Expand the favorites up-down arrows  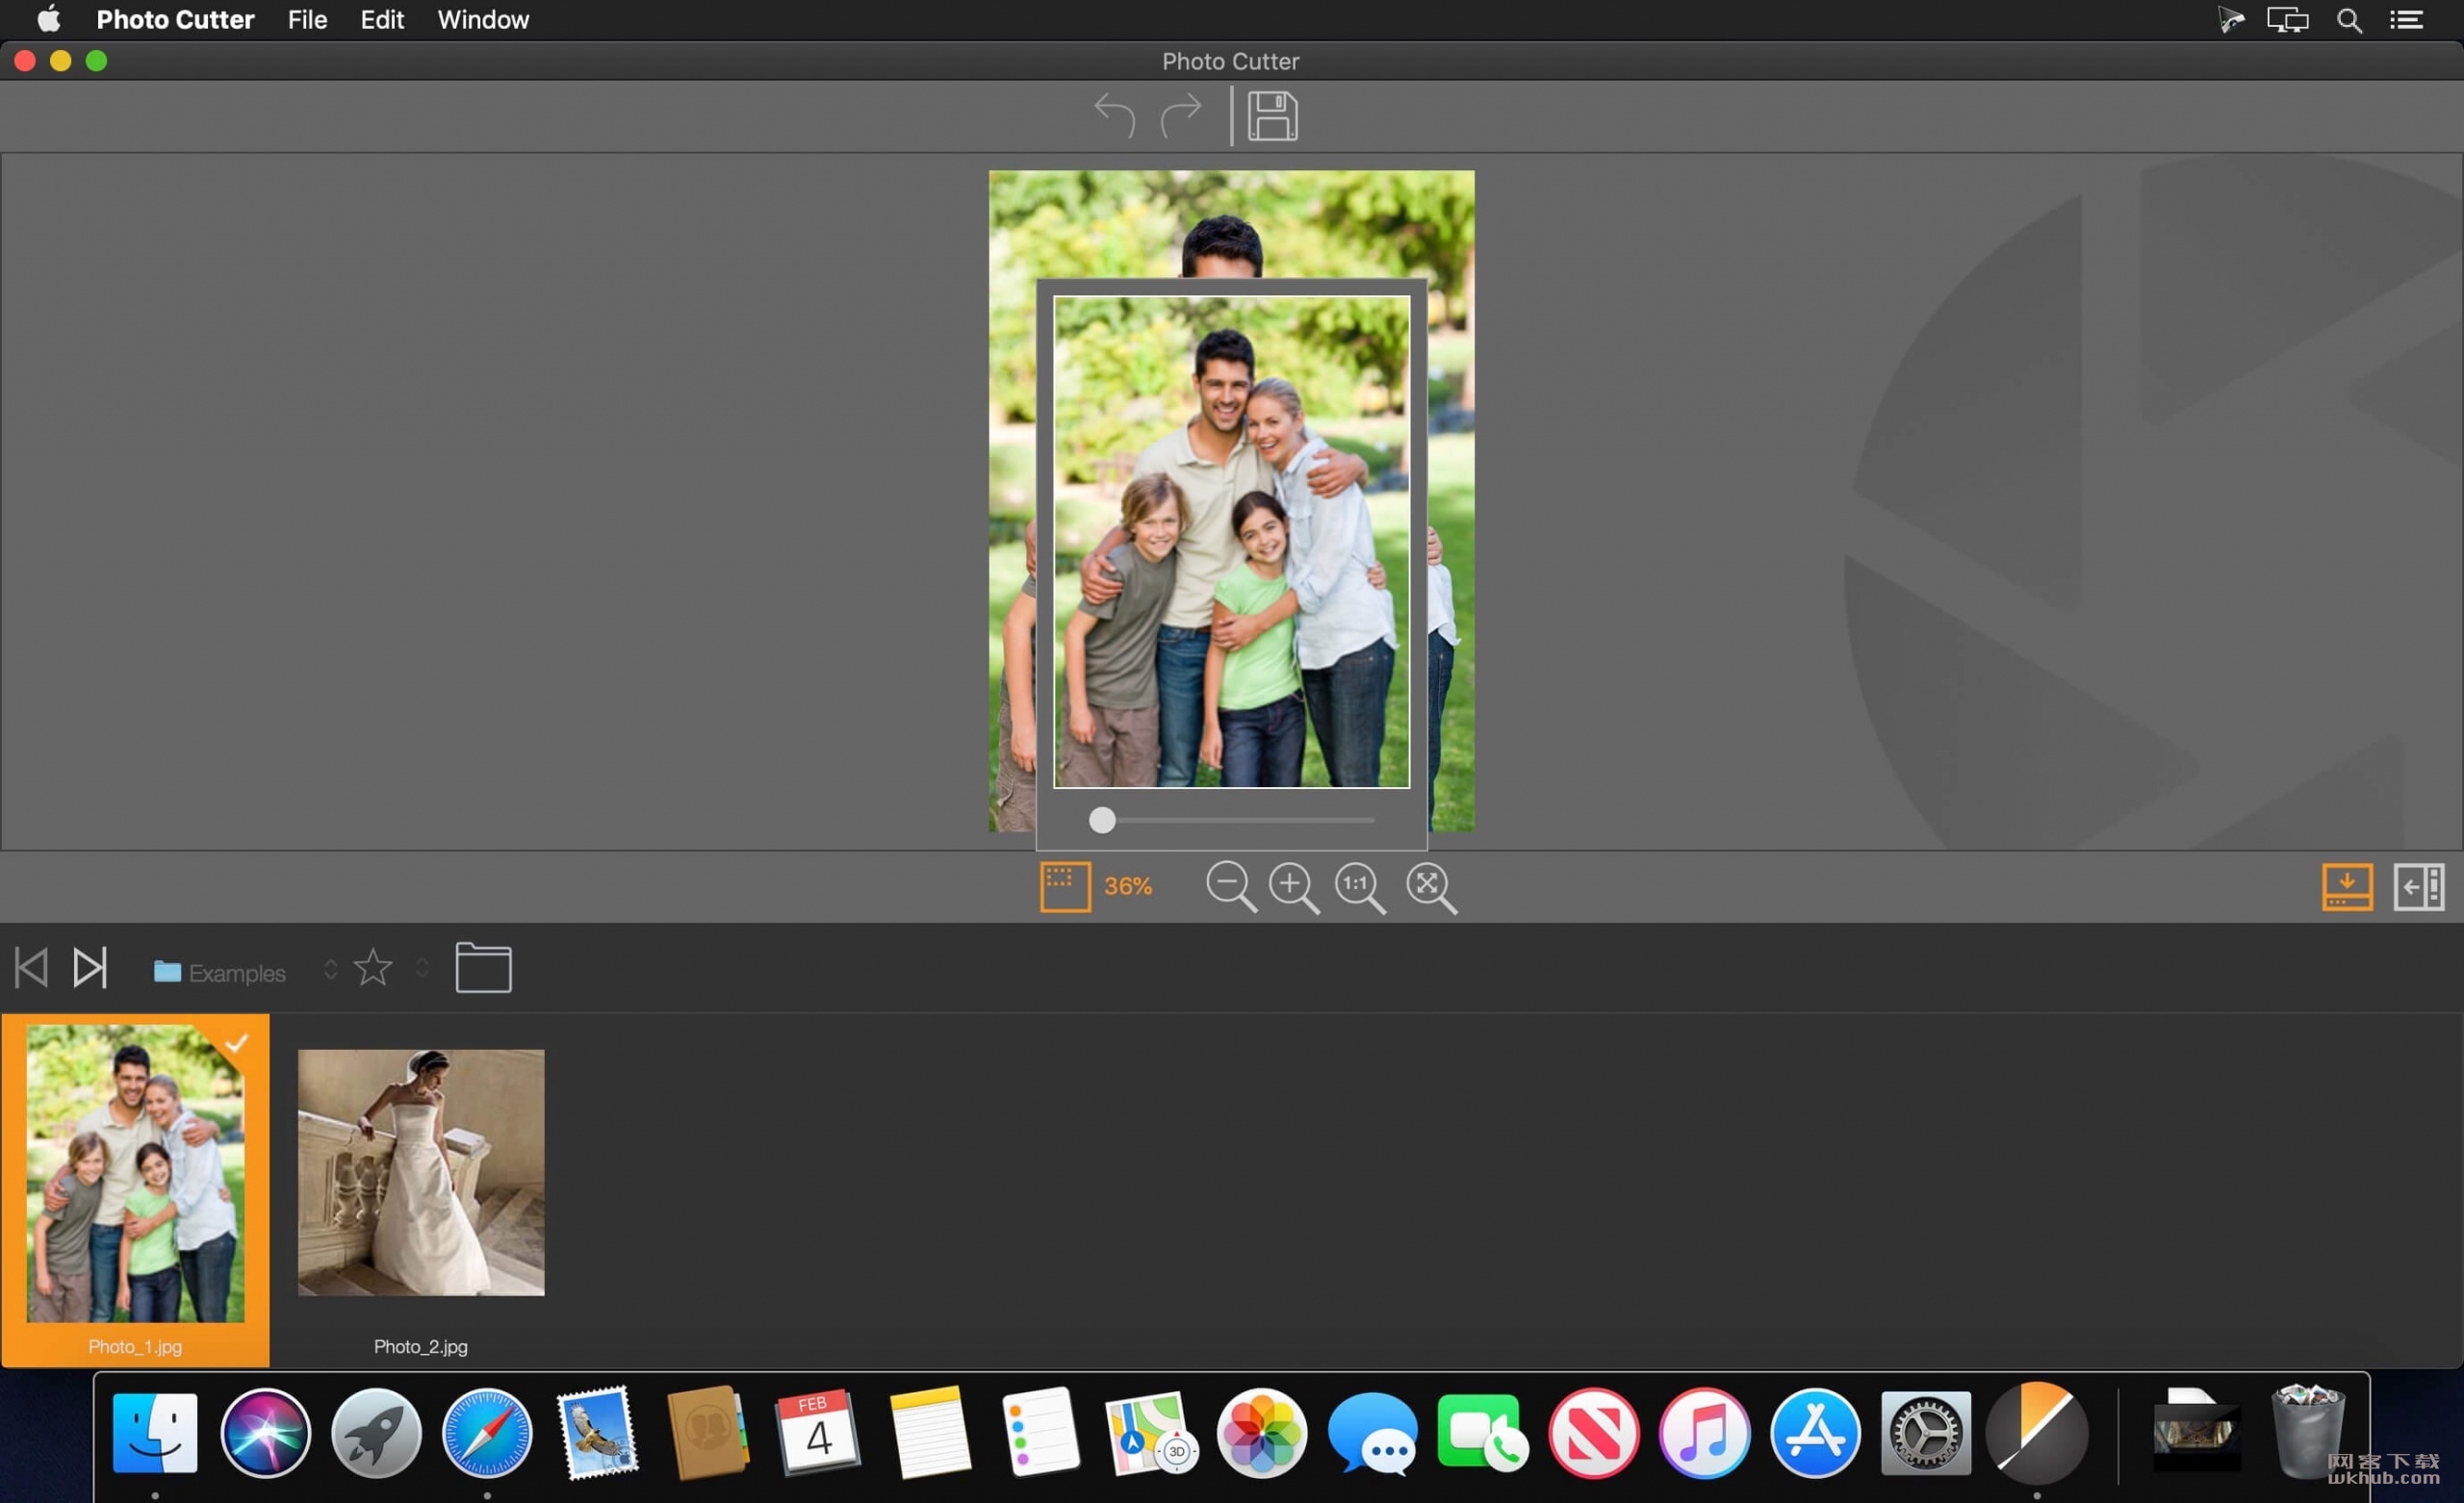pyautogui.click(x=422, y=968)
